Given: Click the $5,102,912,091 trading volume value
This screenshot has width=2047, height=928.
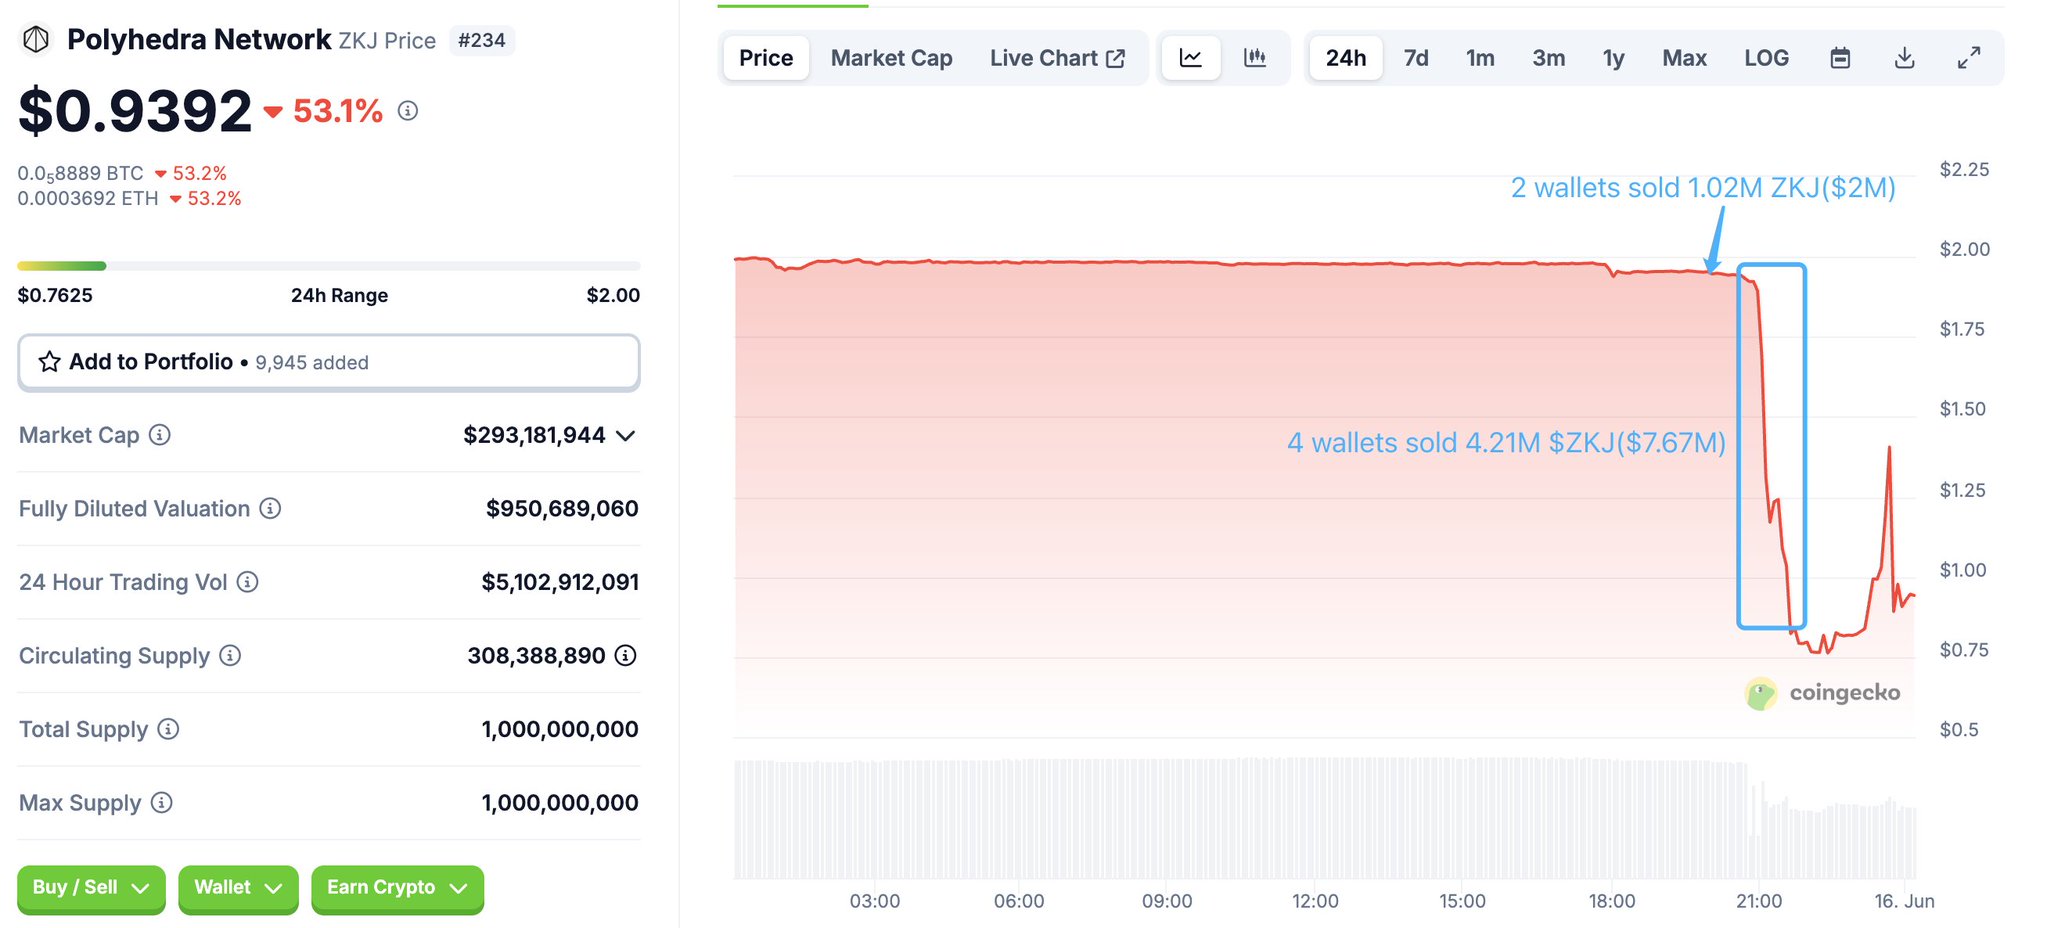Looking at the screenshot, I should [560, 582].
